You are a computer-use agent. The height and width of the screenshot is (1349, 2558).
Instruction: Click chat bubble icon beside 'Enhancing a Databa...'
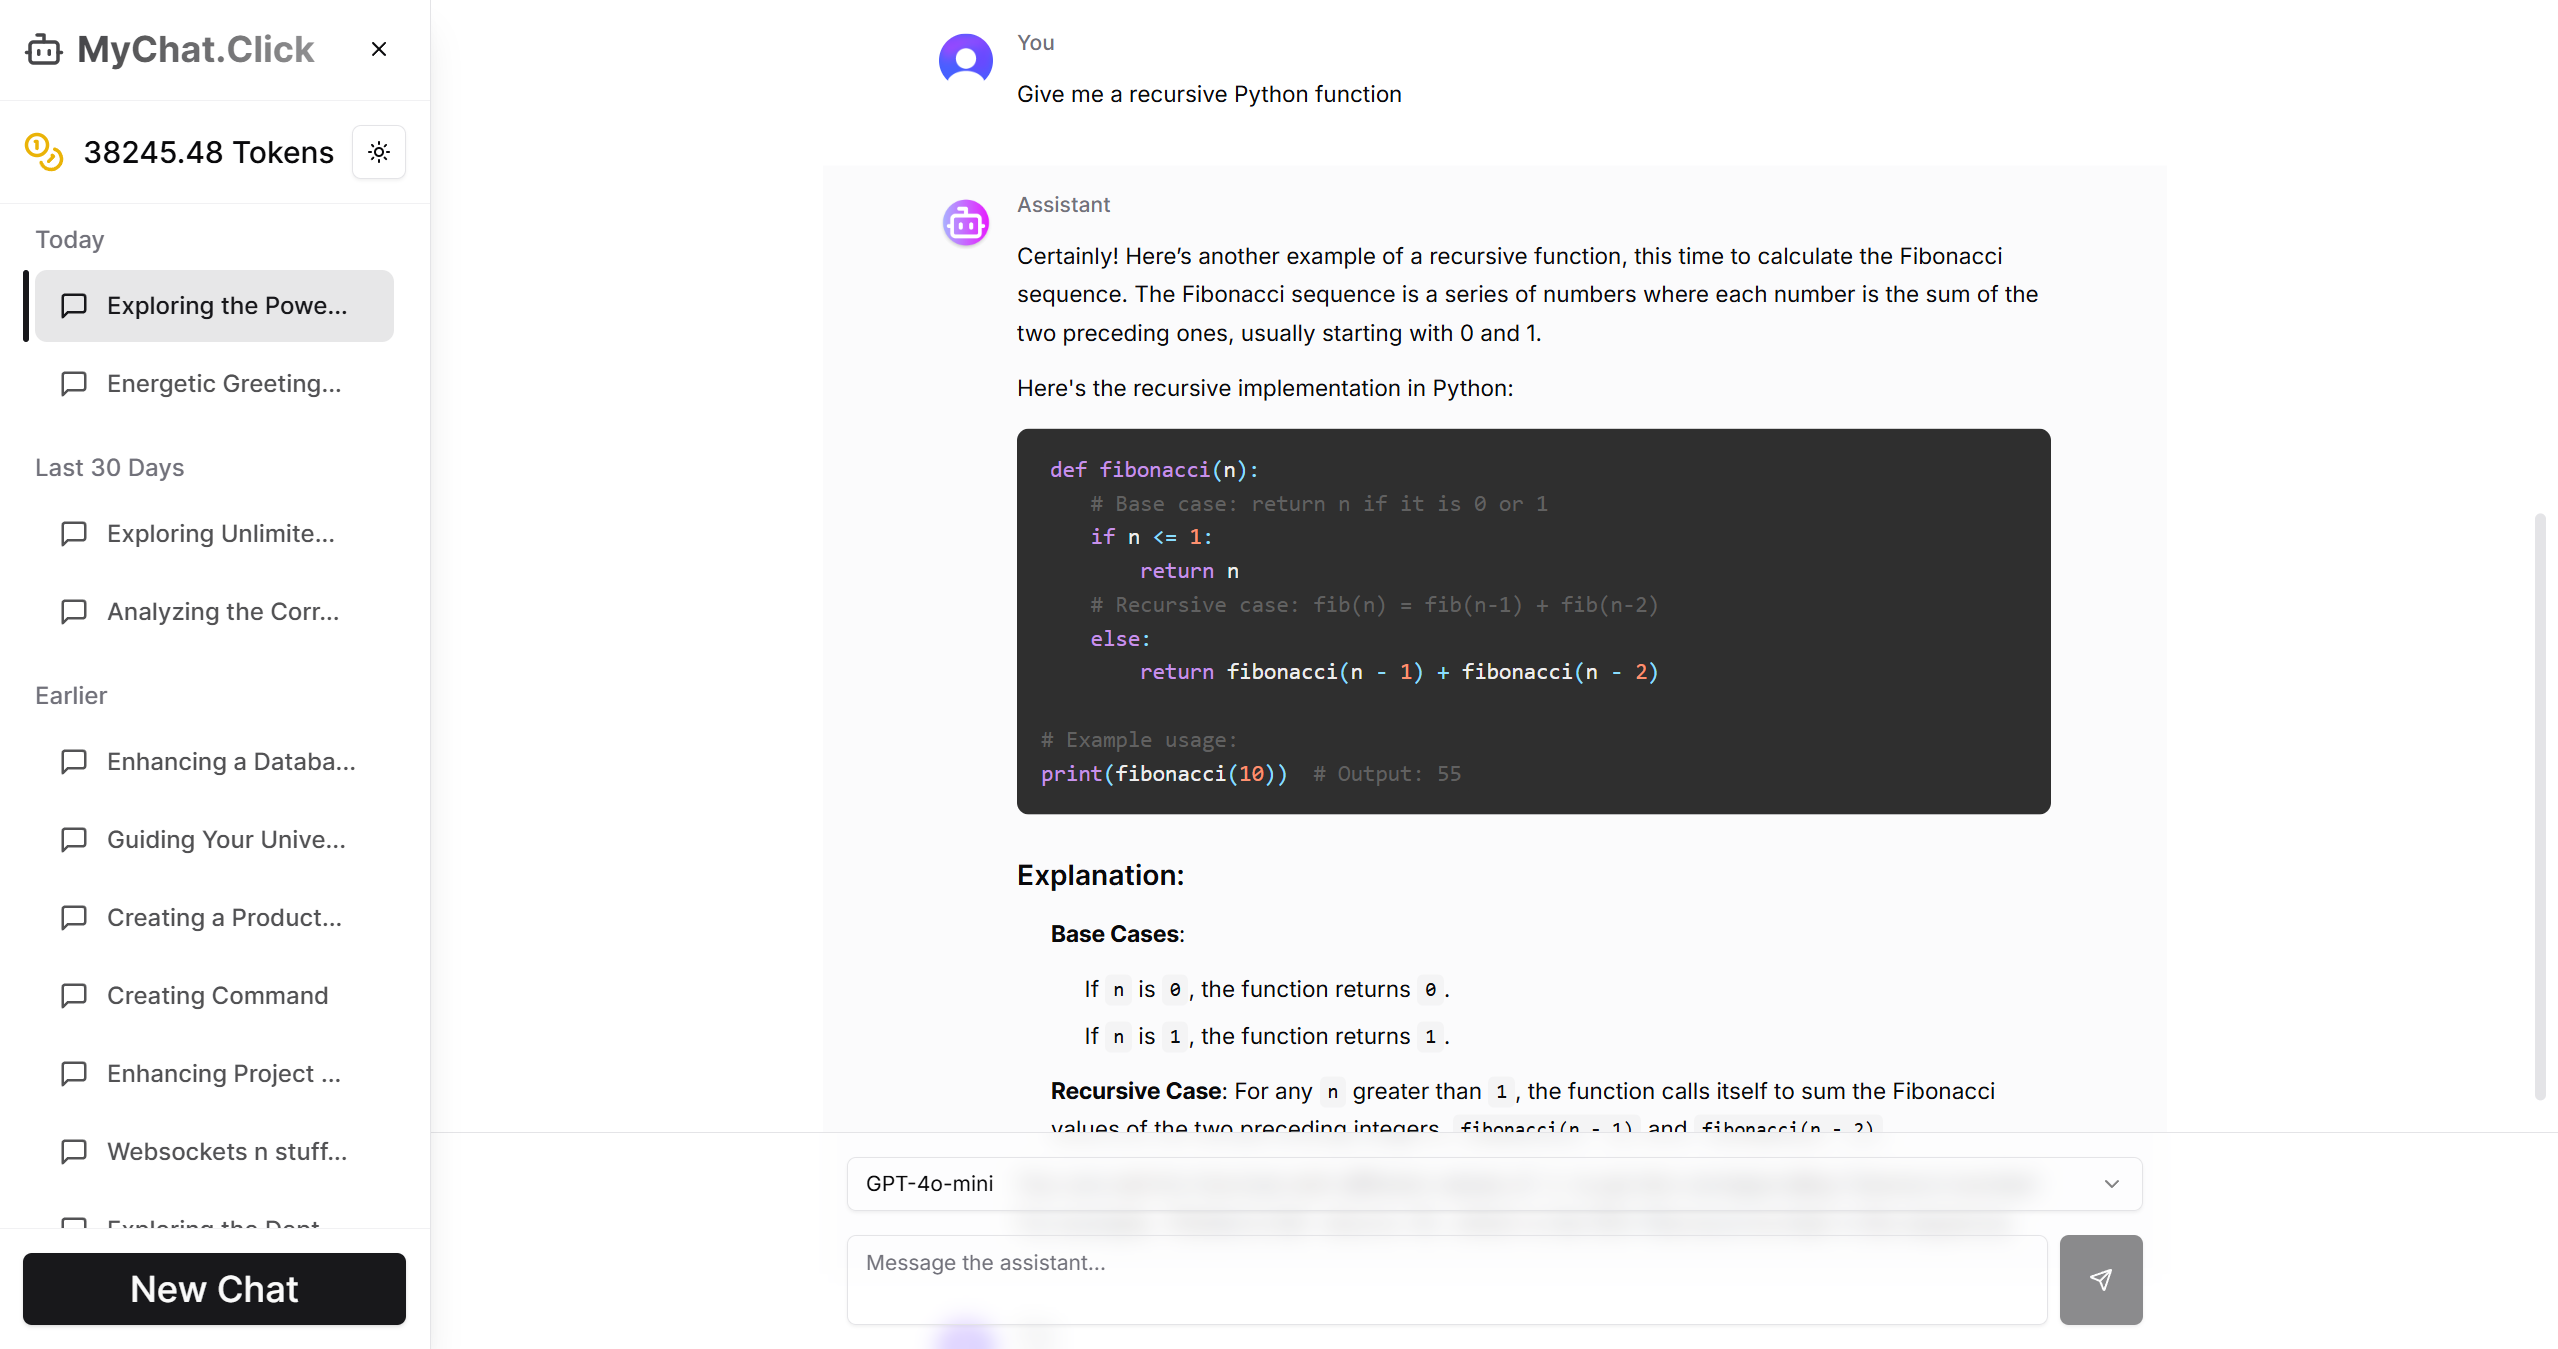click(x=74, y=762)
